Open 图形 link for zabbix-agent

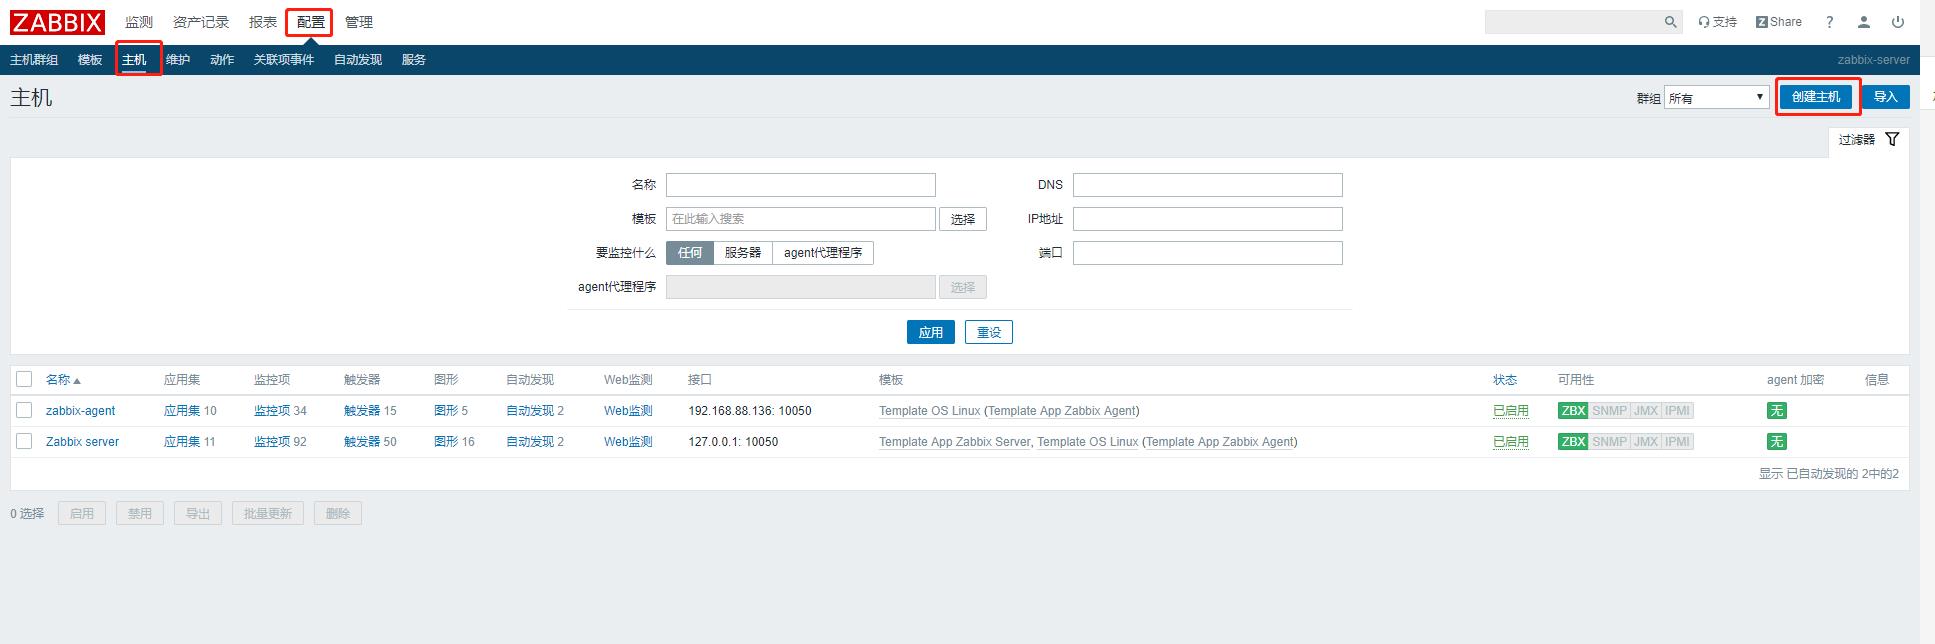pyautogui.click(x=446, y=411)
